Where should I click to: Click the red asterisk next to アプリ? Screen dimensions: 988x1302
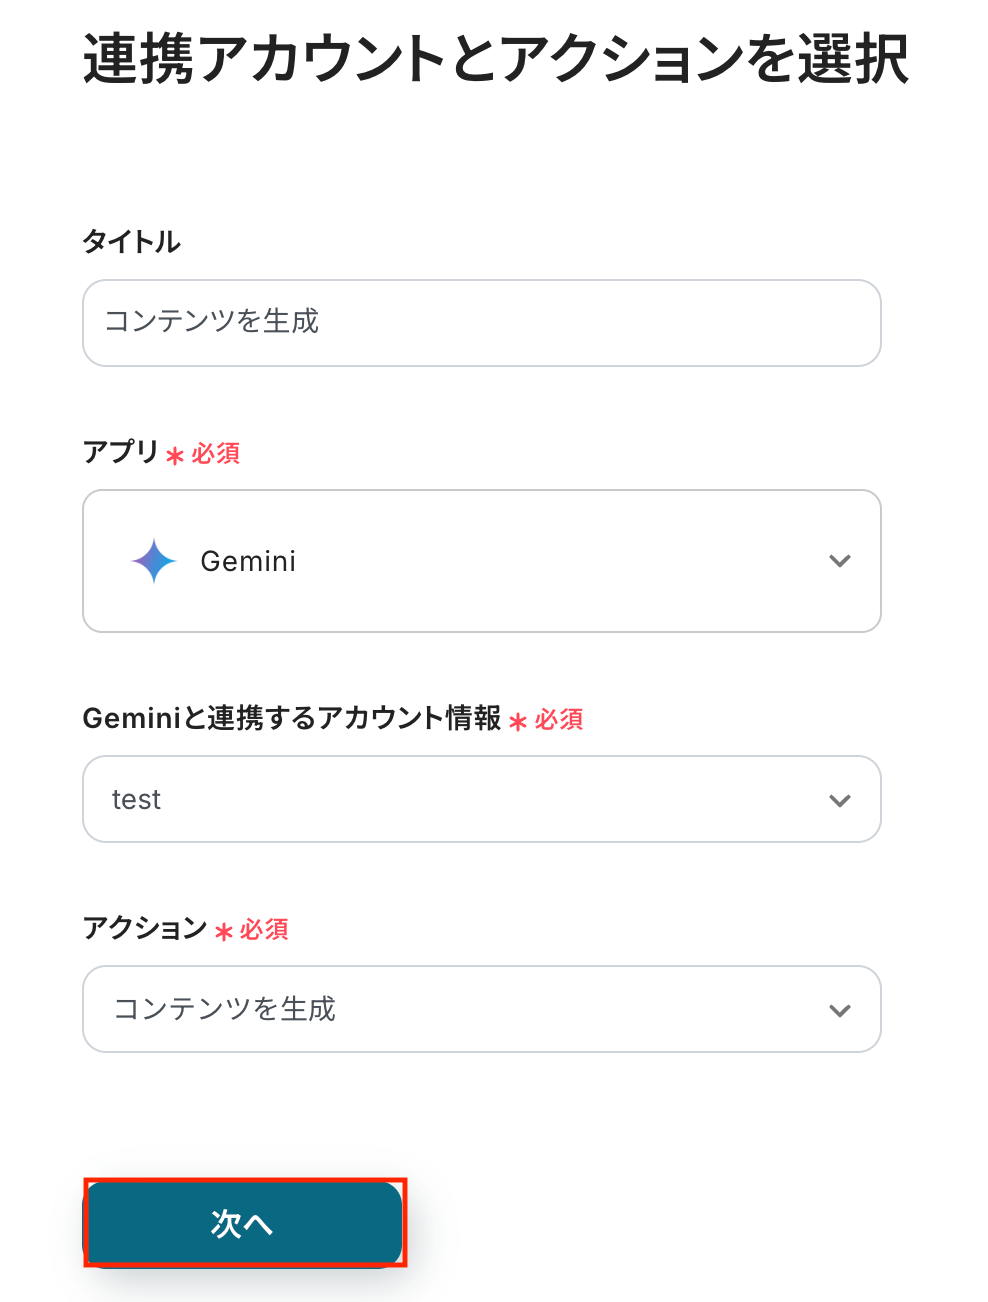[x=175, y=456]
